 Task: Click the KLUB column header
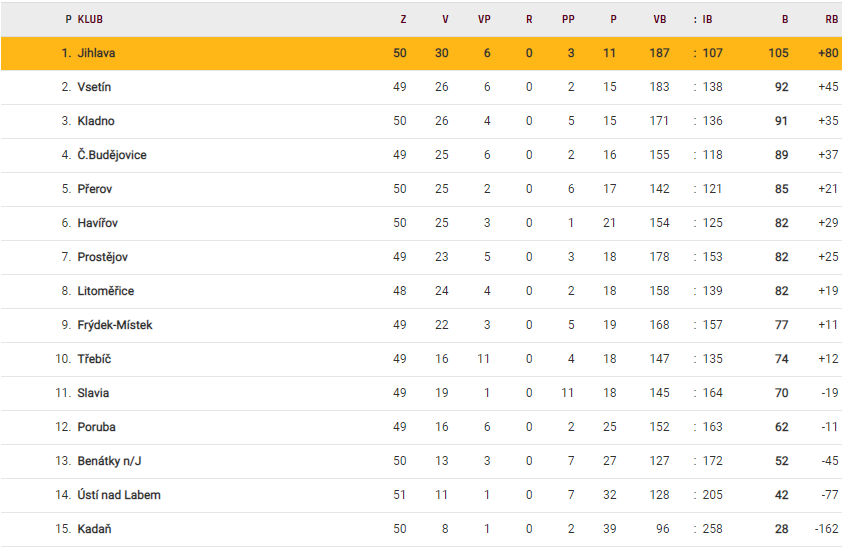90,19
